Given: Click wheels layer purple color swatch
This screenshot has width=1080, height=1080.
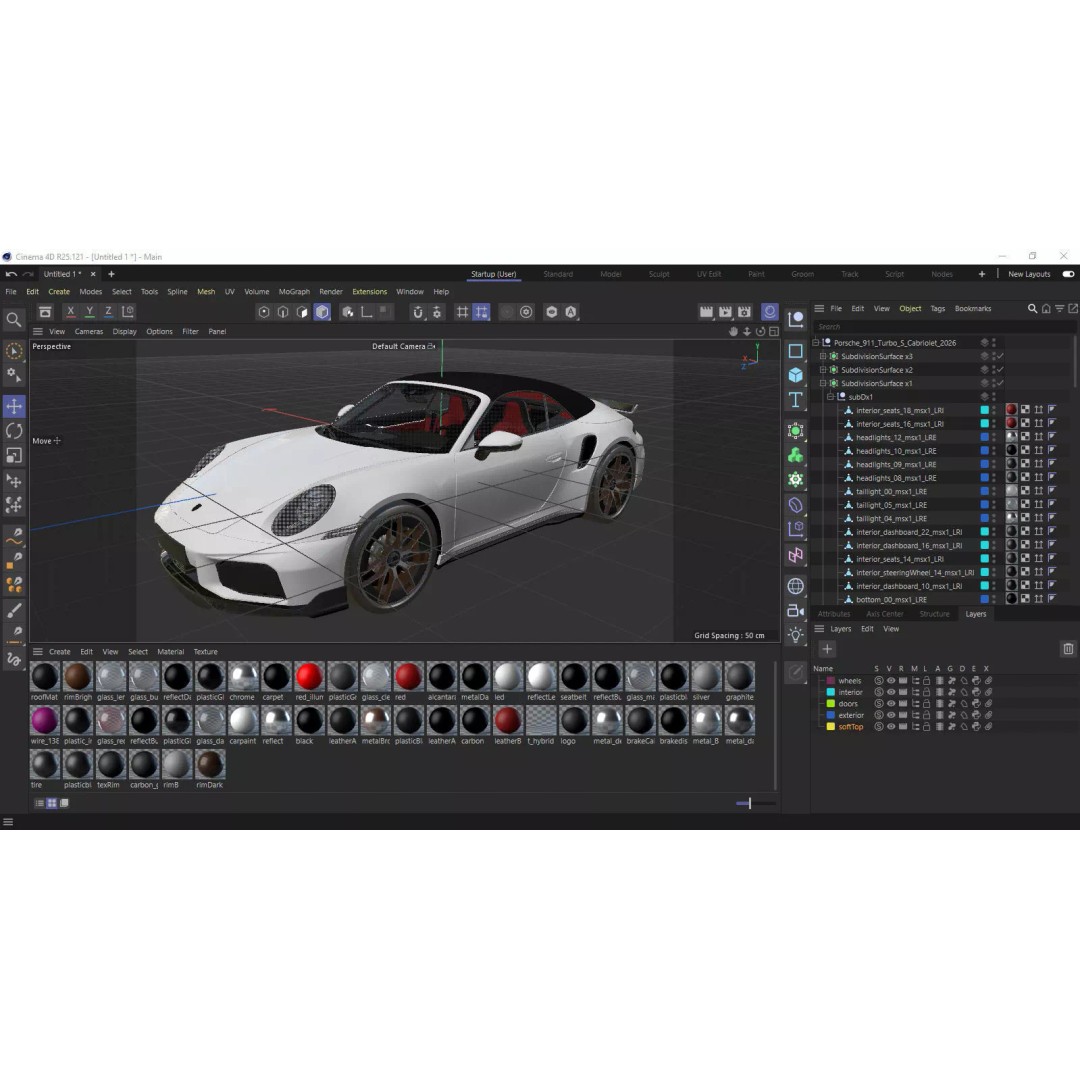Looking at the screenshot, I should 831,681.
